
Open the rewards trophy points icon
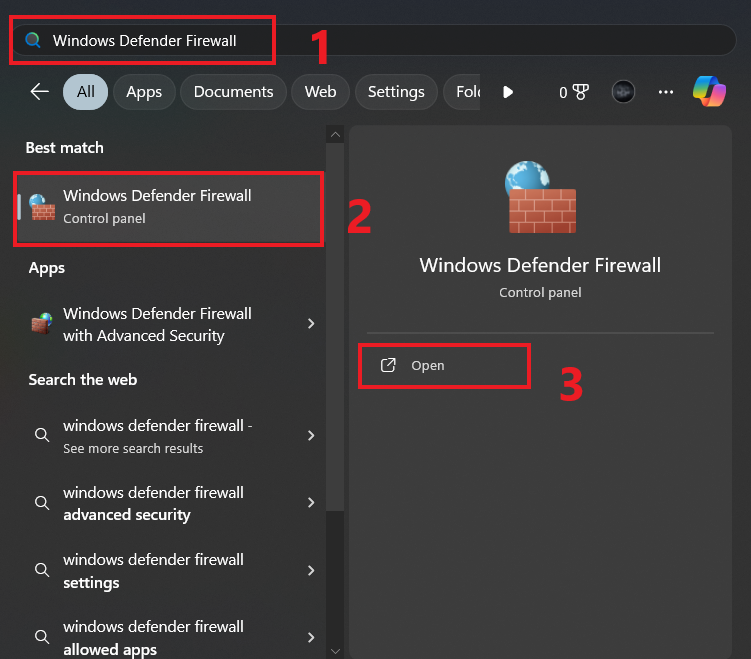click(574, 92)
